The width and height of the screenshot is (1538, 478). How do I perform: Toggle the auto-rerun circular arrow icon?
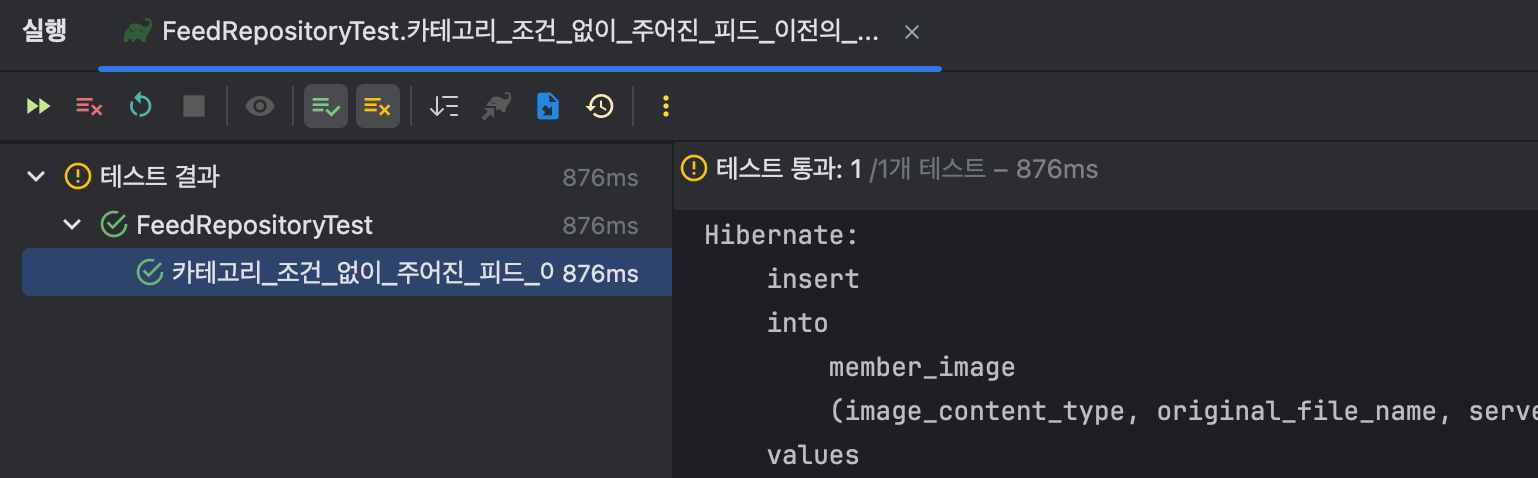click(x=141, y=106)
